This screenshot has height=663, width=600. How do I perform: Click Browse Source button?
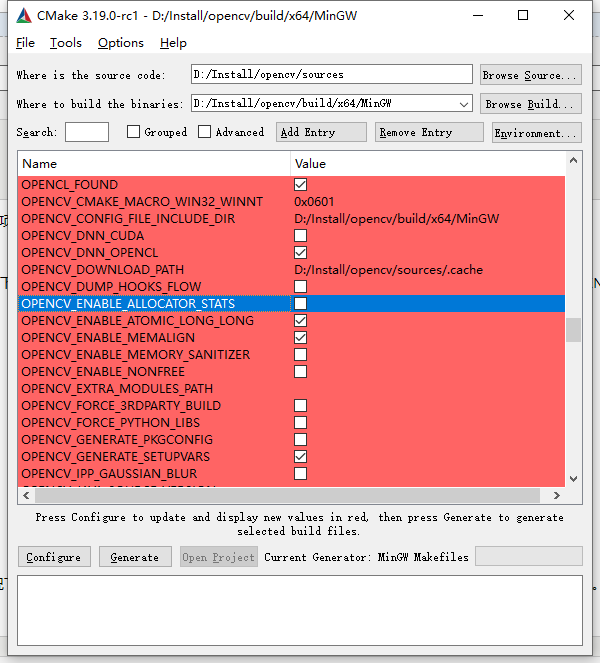click(531, 75)
